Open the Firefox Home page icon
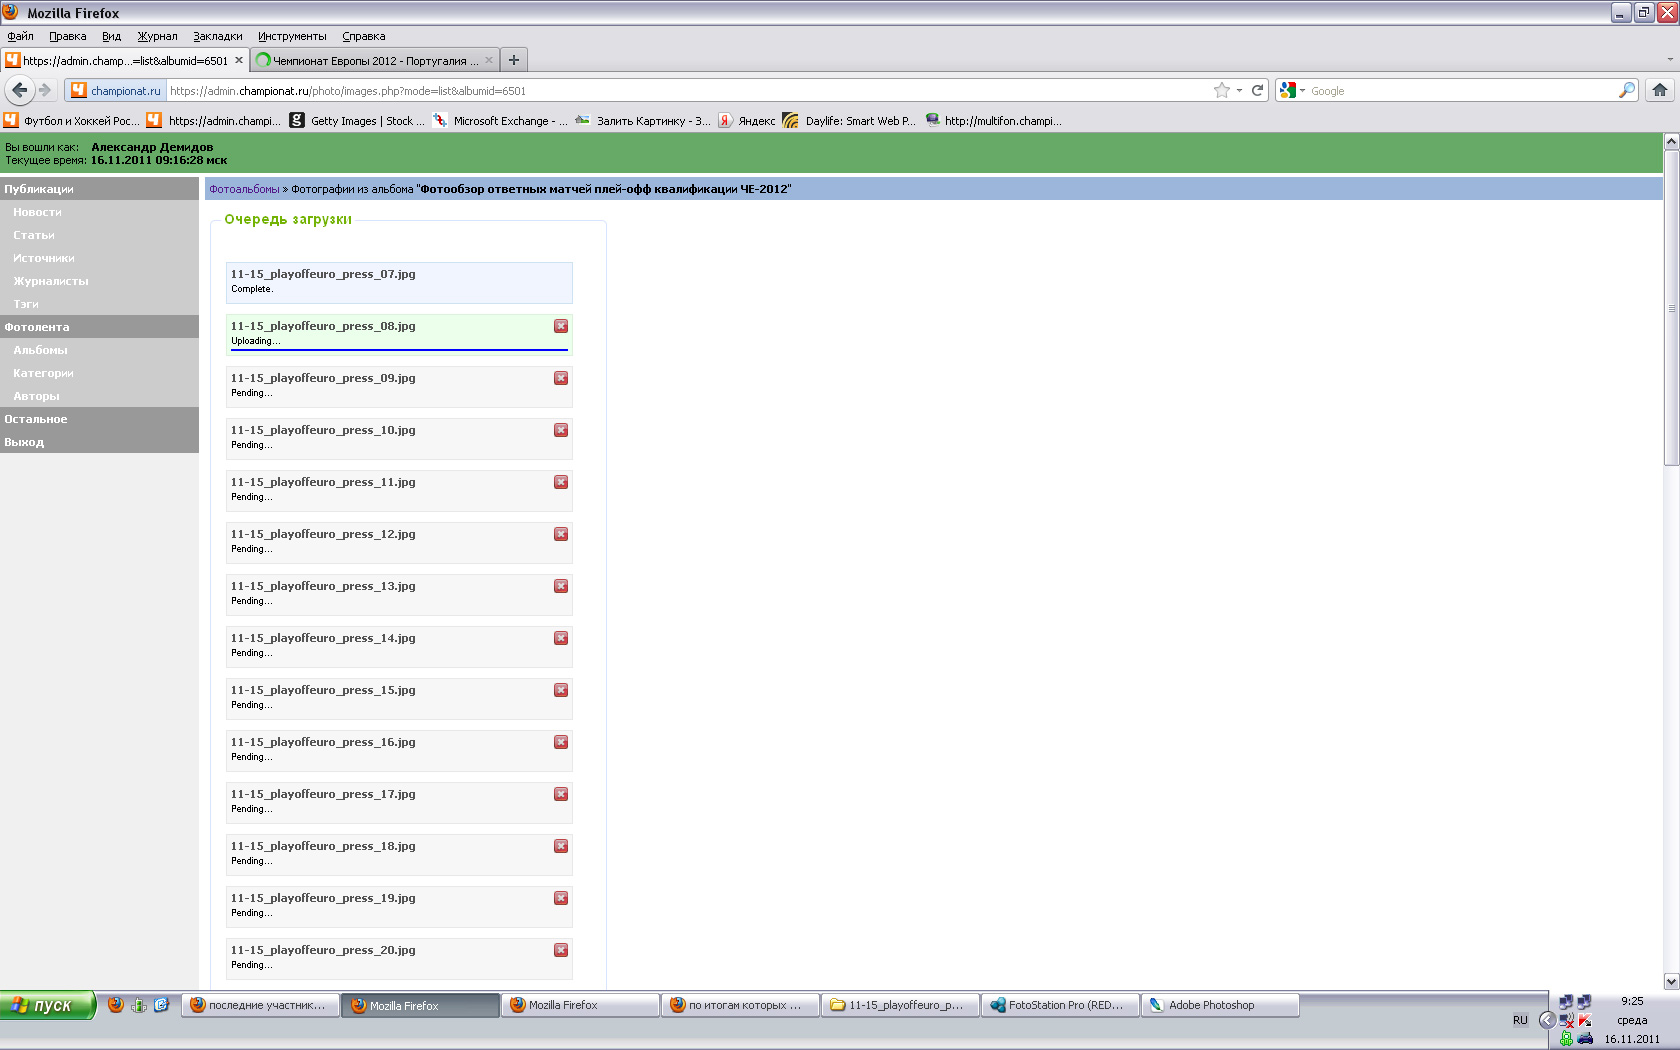This screenshot has width=1680, height=1050. point(1660,90)
